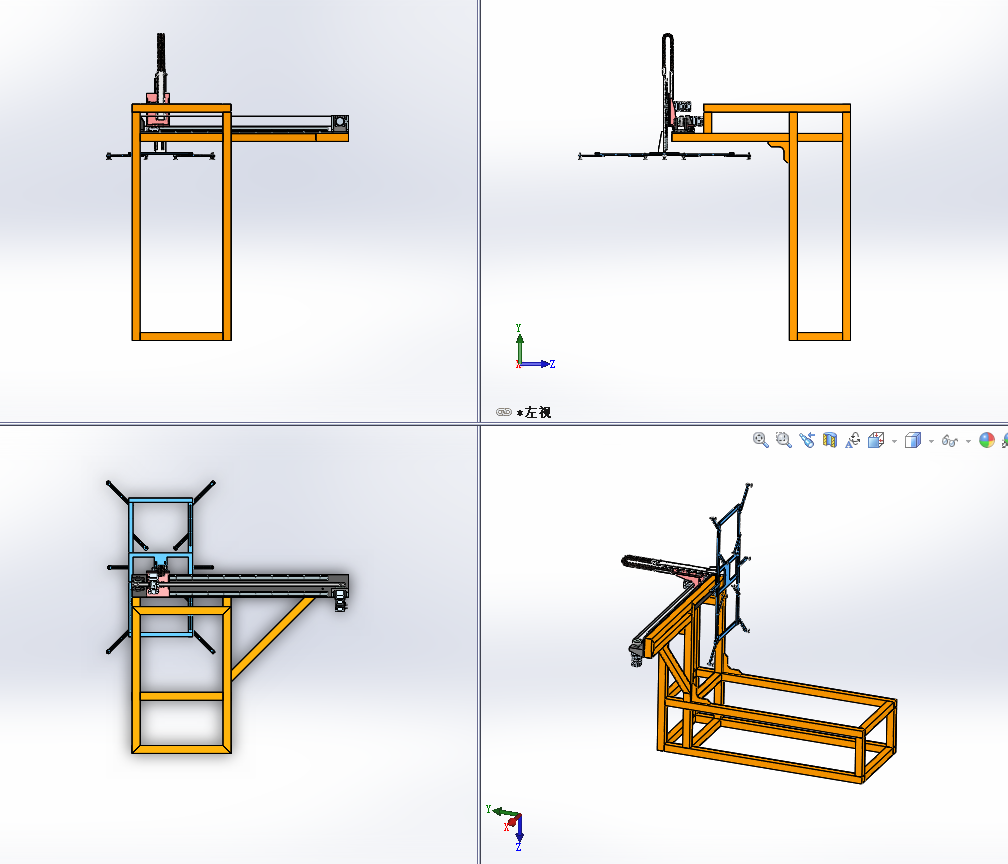Click the Edit Appearance color ball
The width and height of the screenshot is (1008, 864).
coord(987,440)
